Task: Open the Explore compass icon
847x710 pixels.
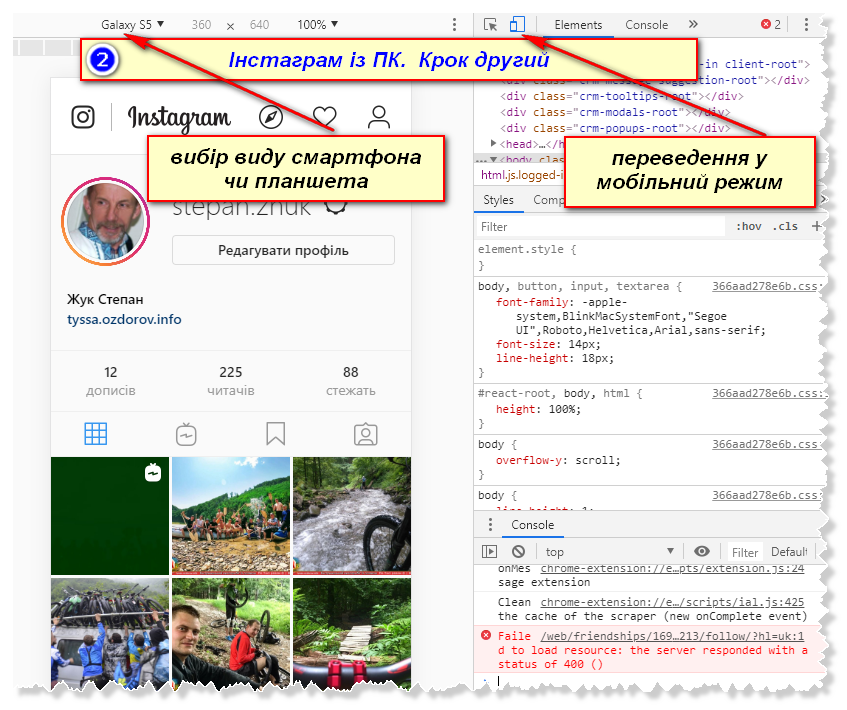Action: tap(271, 117)
